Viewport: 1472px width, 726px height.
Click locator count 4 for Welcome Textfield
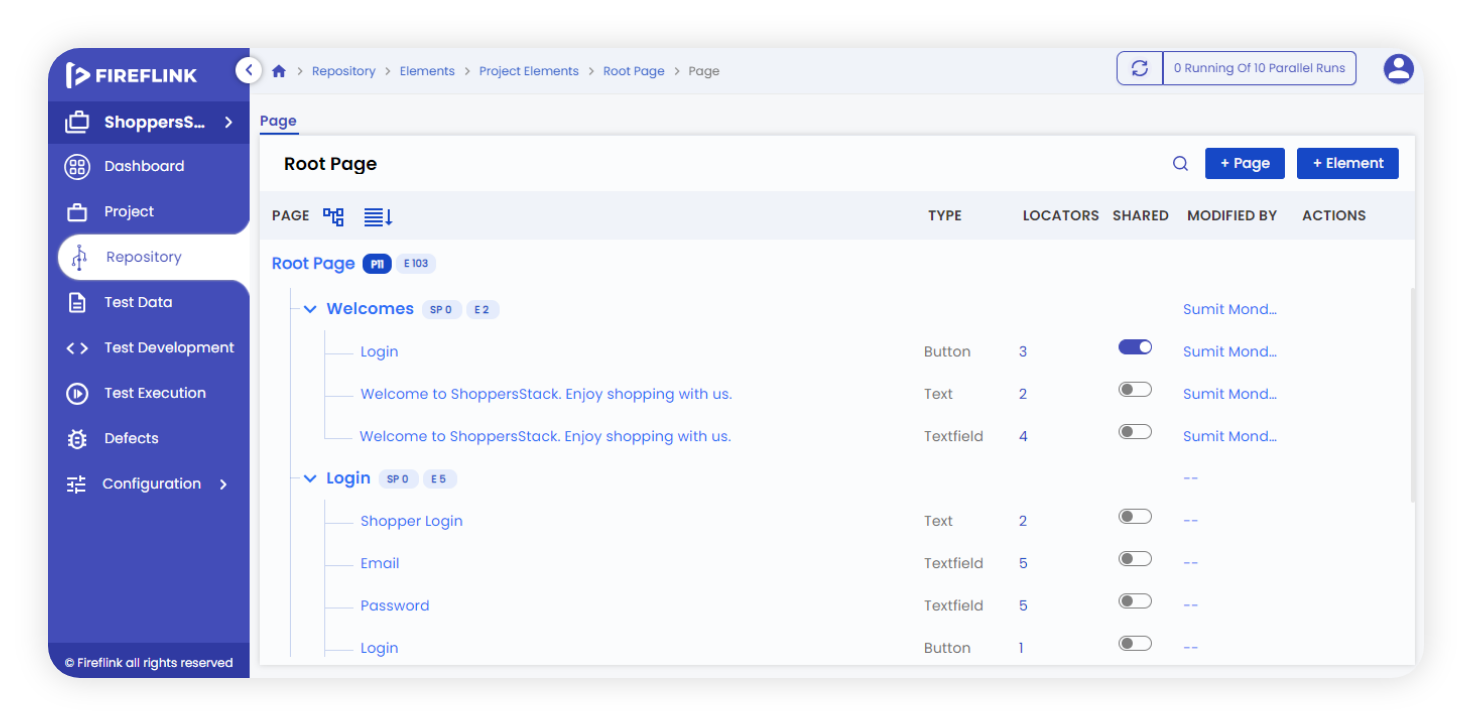point(1023,437)
